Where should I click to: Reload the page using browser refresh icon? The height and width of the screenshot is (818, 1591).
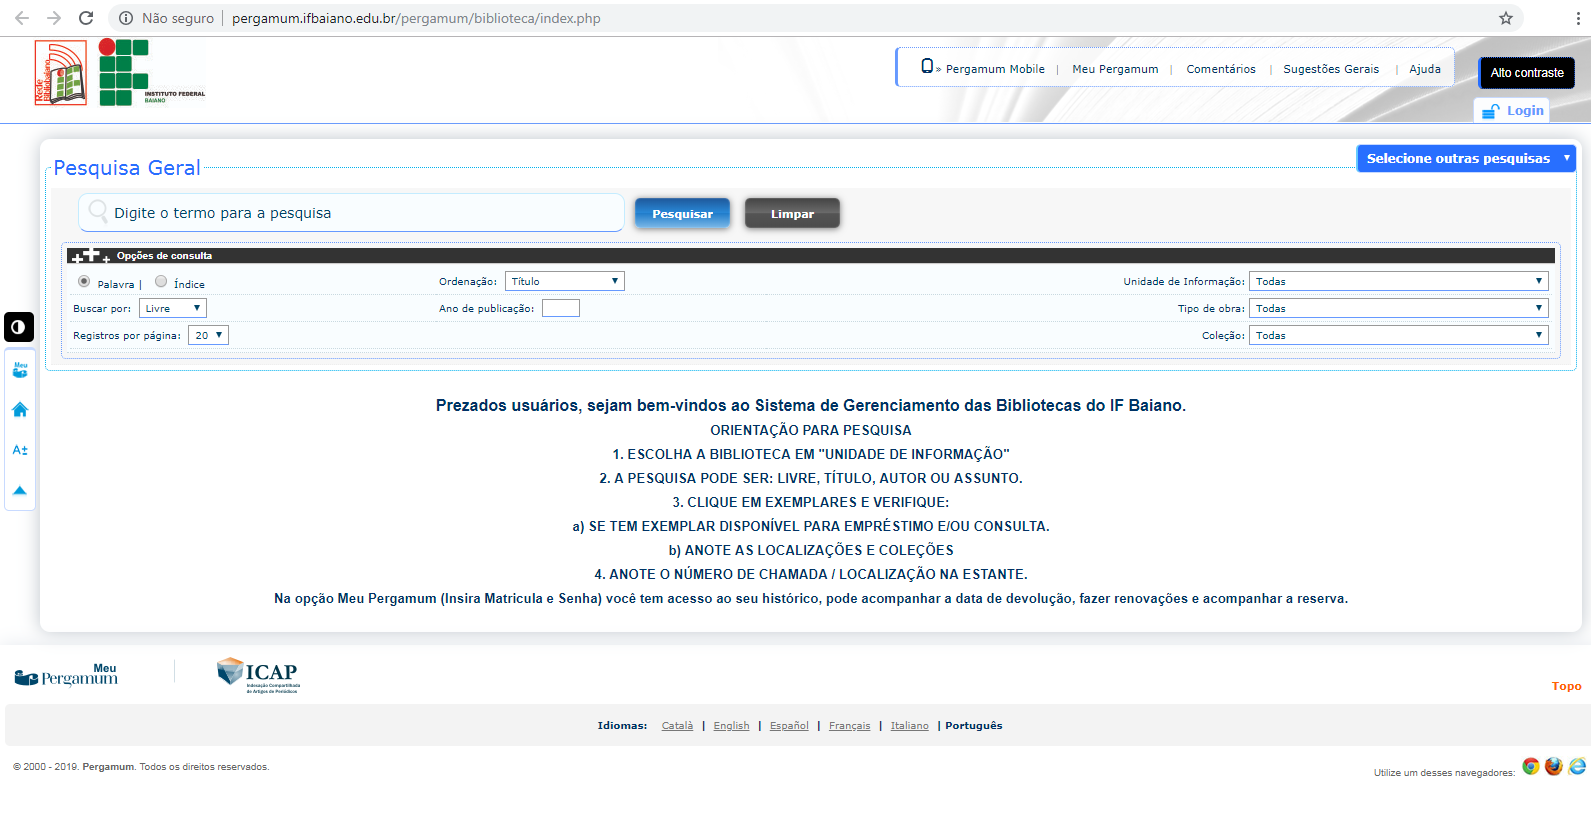86,18
